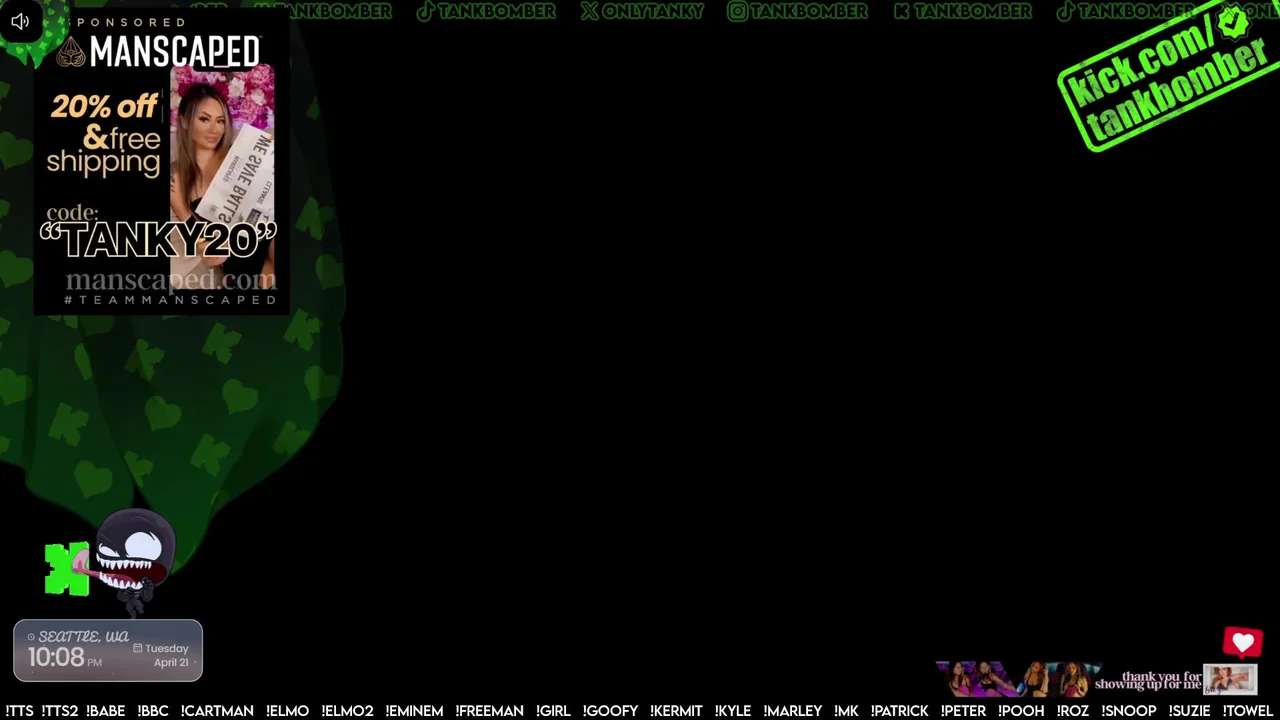Click the !TOWEL command

(1247, 711)
